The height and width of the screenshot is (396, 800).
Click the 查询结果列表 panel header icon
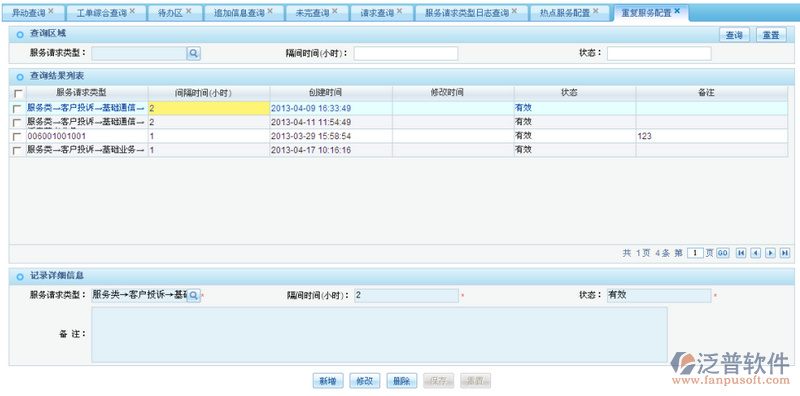click(x=20, y=77)
